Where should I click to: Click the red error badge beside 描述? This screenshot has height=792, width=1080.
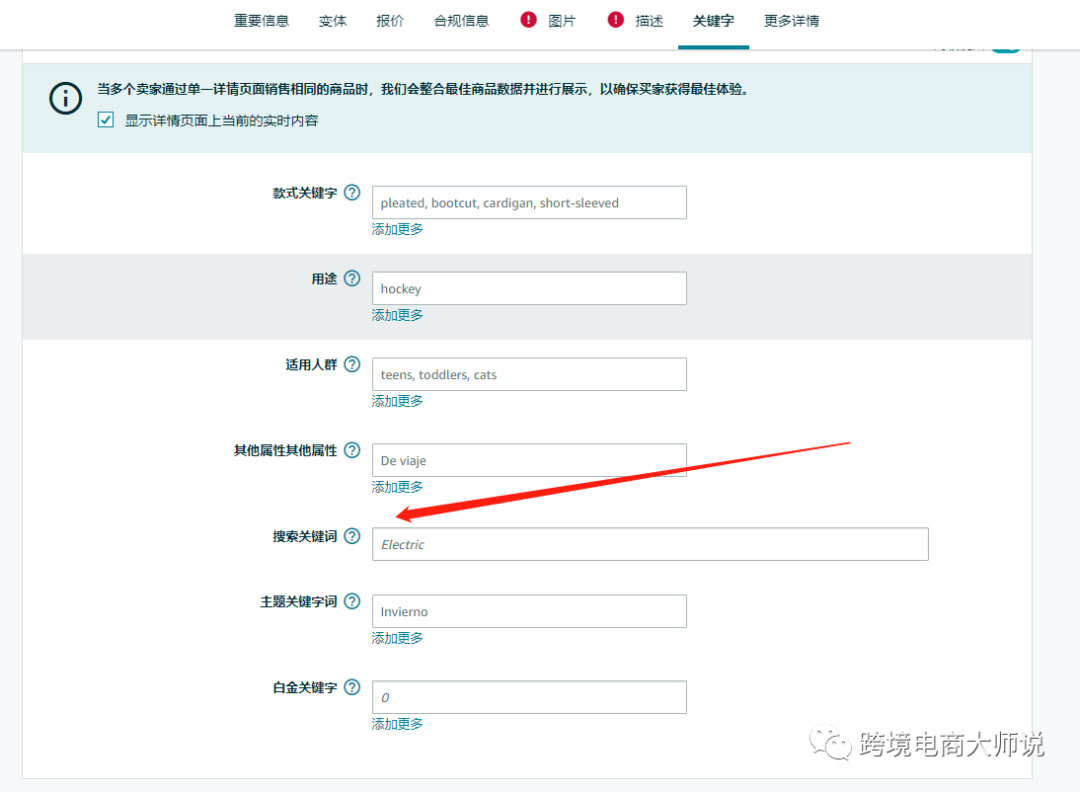[x=616, y=19]
